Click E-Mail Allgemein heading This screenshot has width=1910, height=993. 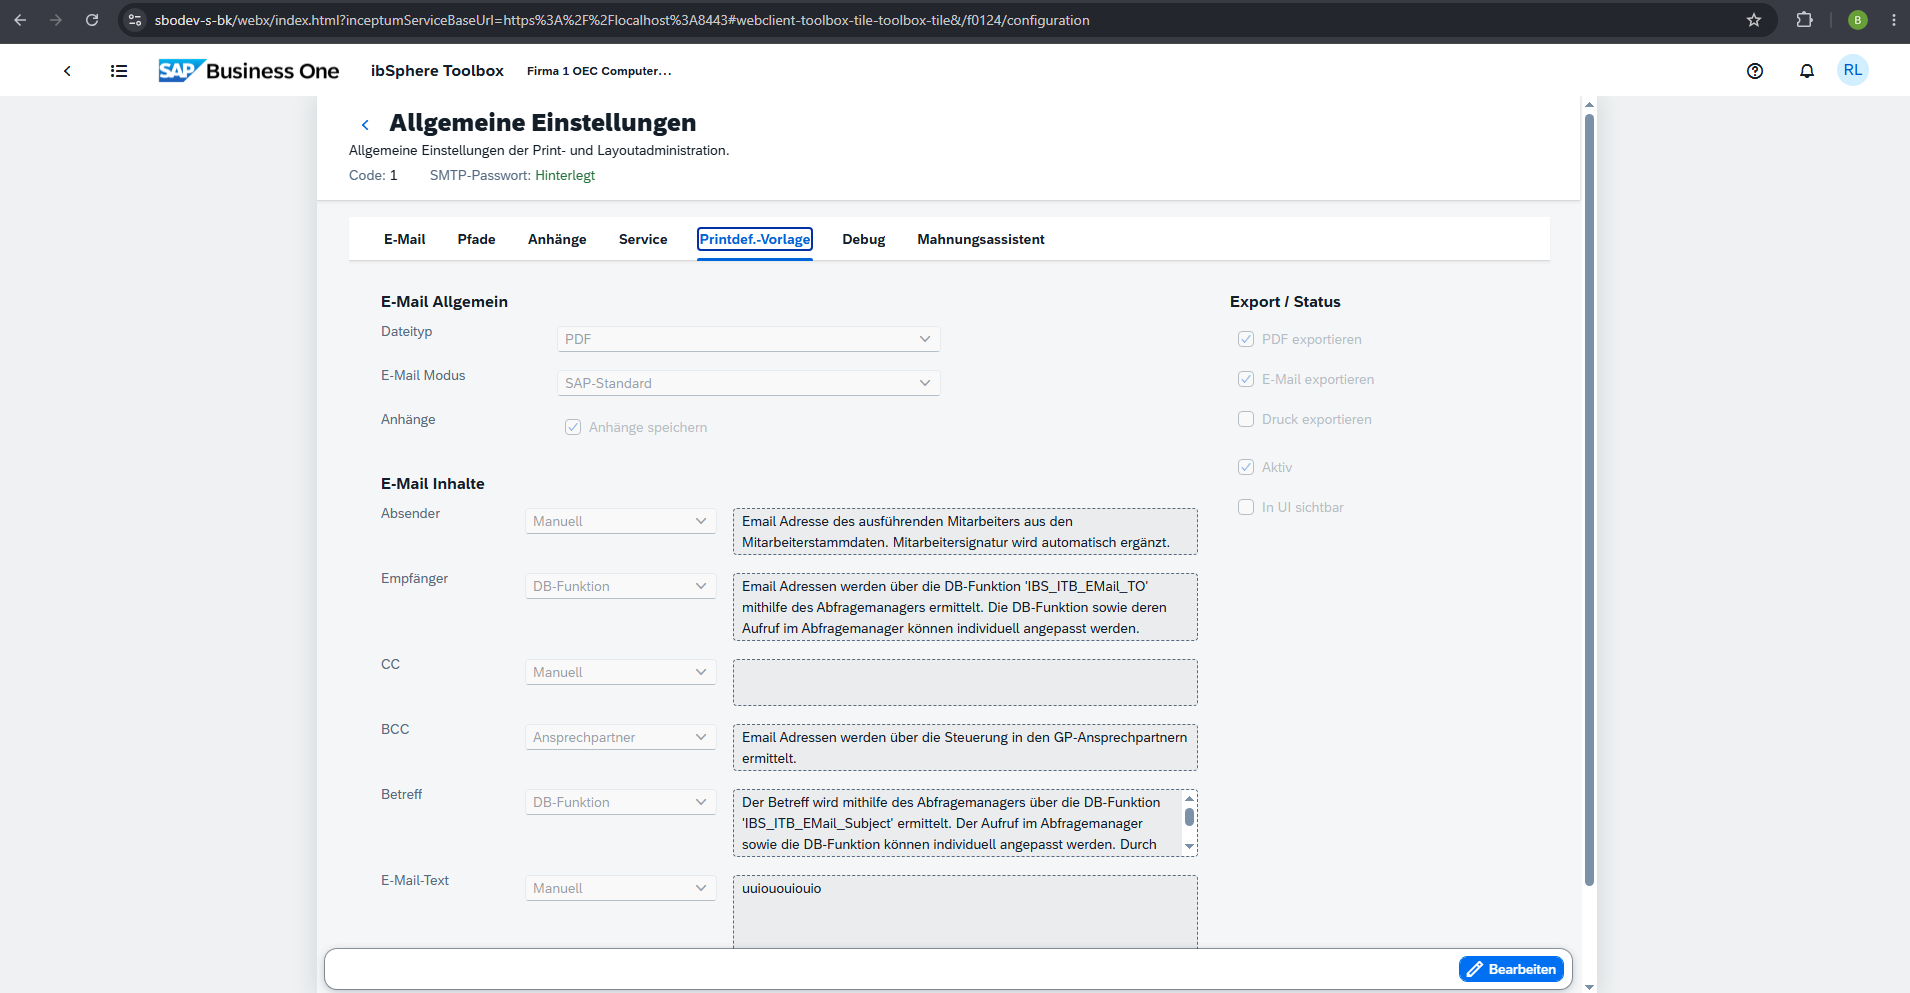[444, 302]
